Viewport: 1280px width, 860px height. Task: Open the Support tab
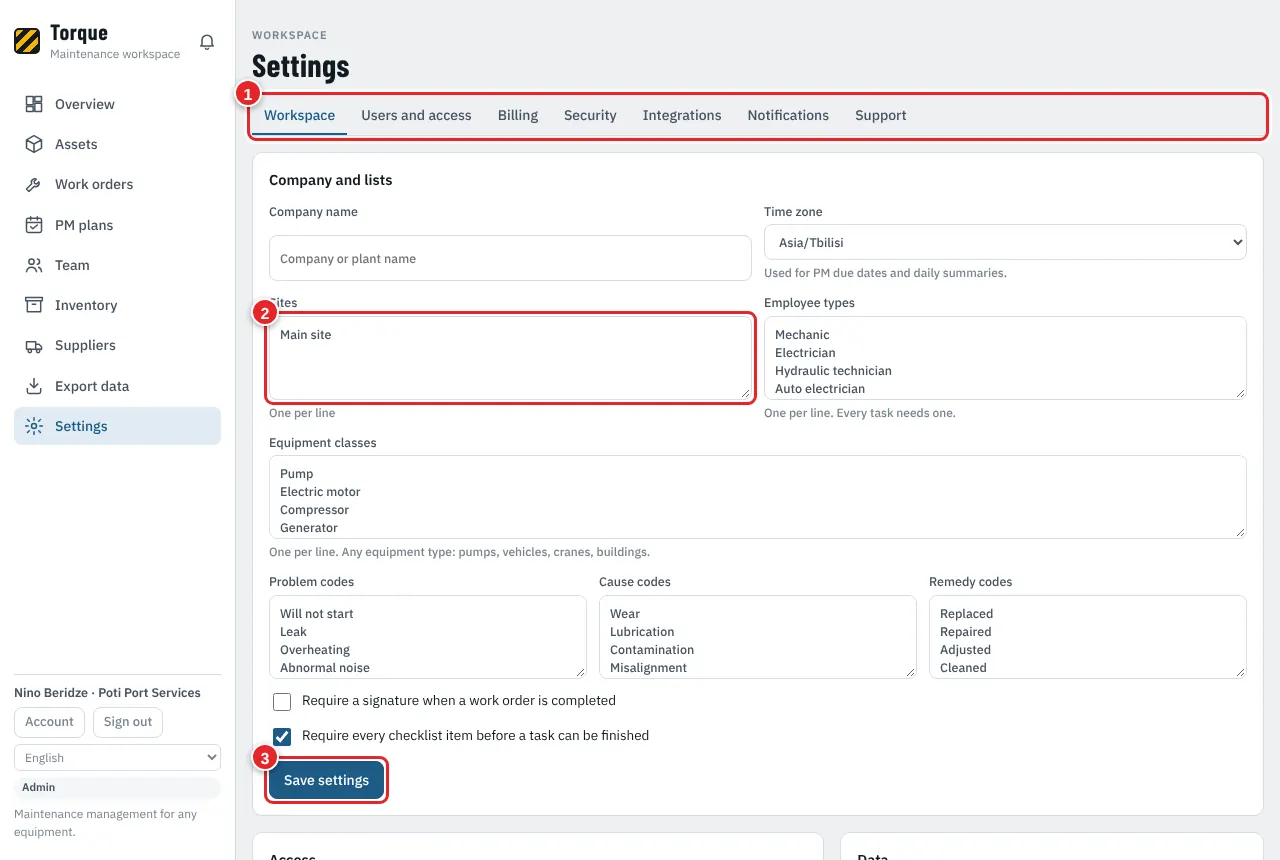(881, 115)
